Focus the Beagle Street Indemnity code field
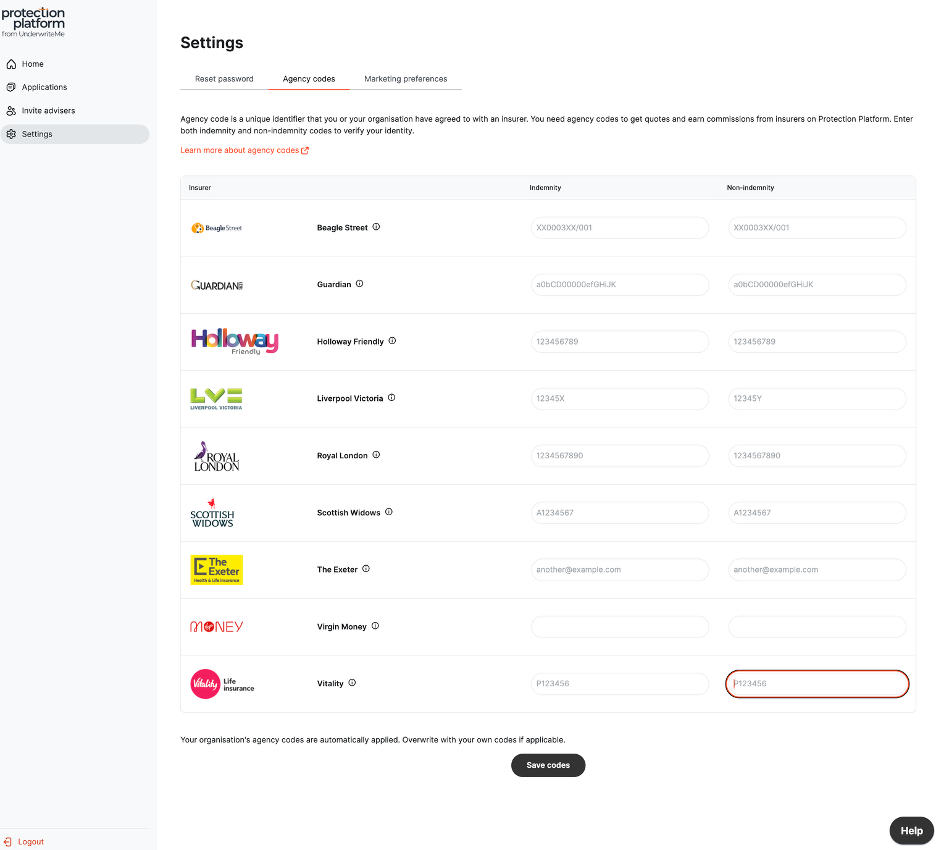 620,227
